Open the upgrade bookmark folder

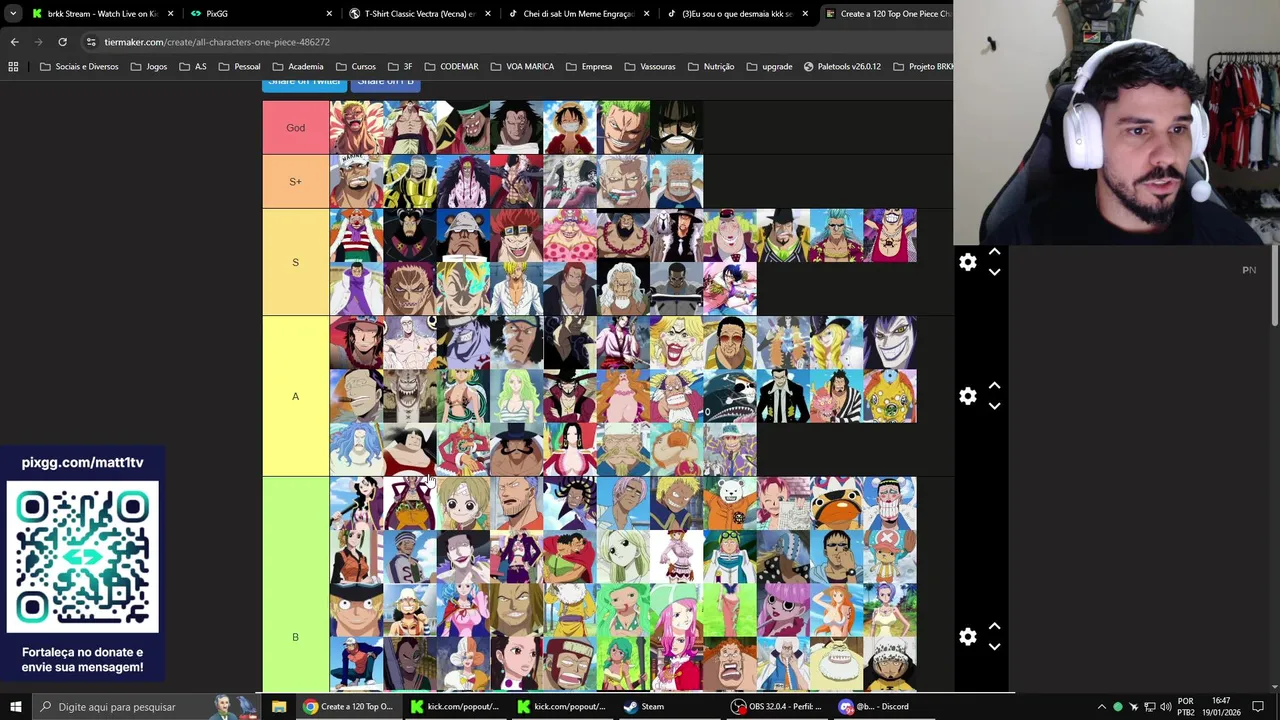coord(769,67)
